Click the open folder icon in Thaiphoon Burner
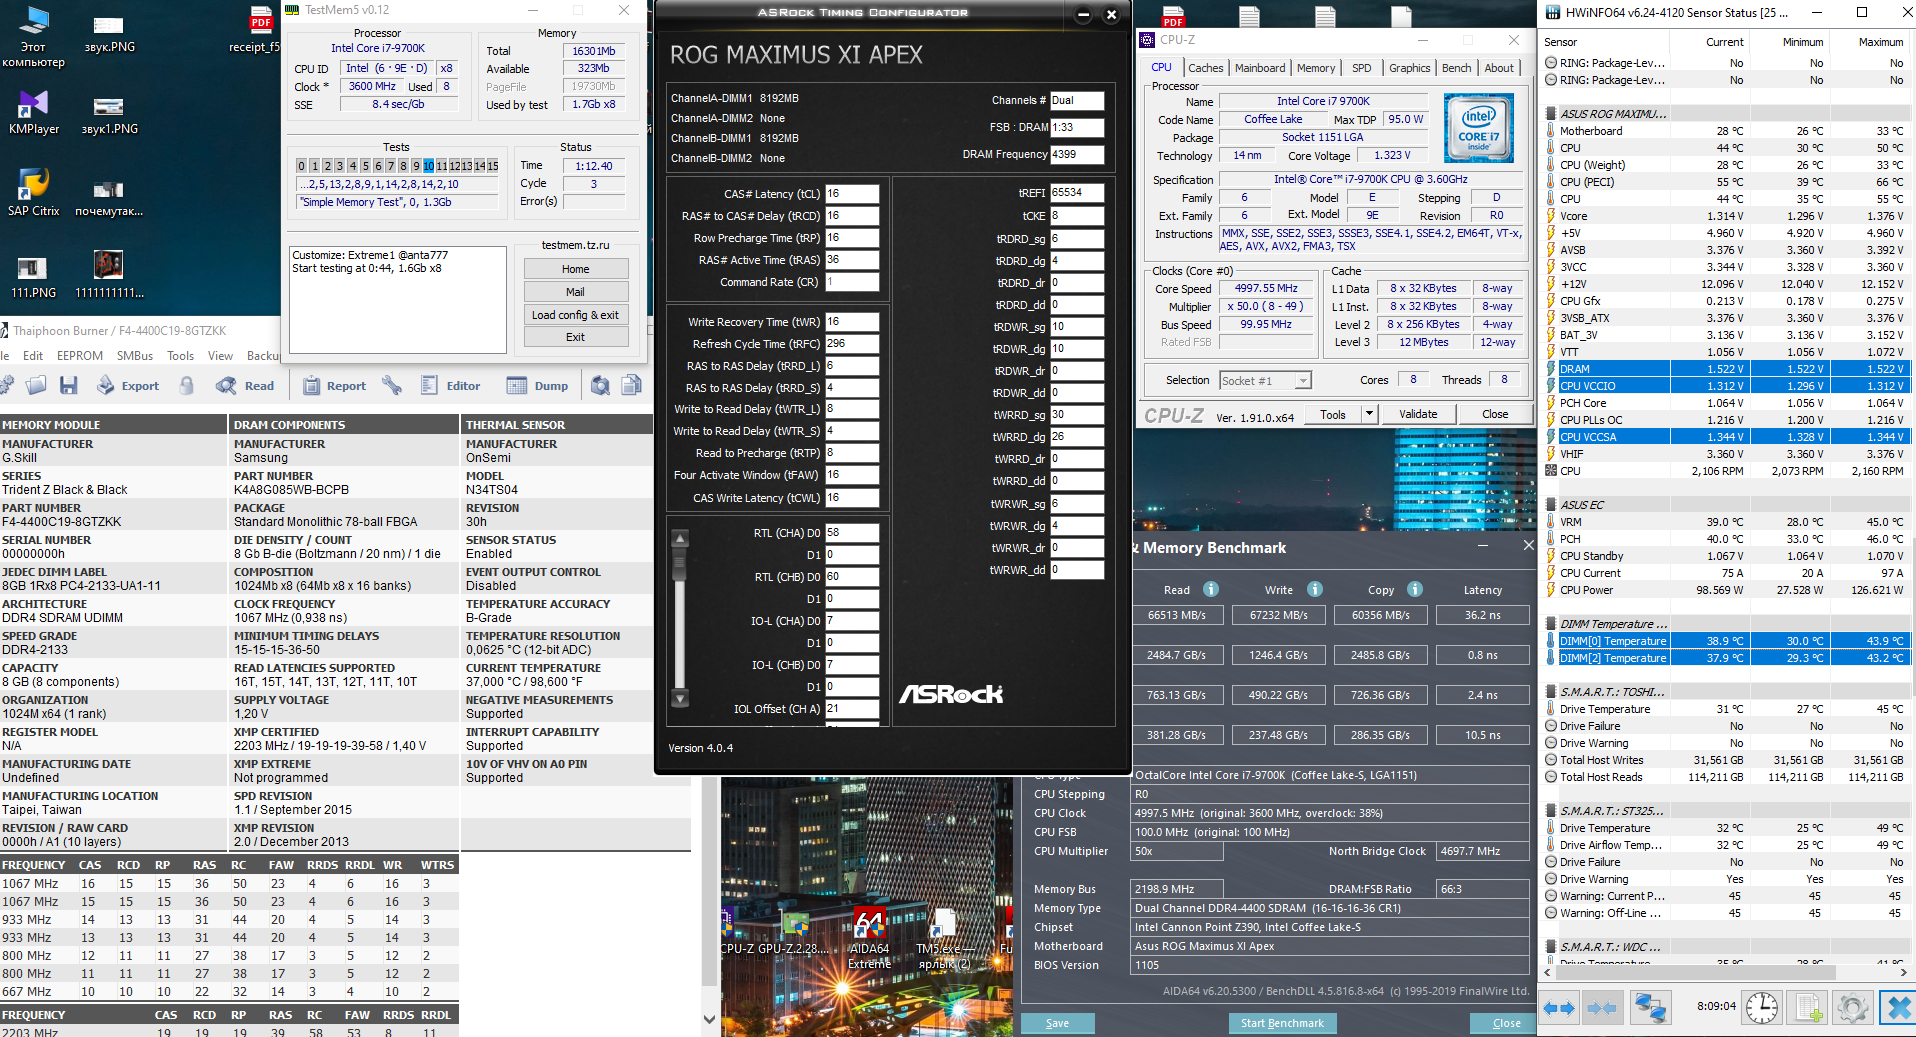Image resolution: width=1916 pixels, height=1037 pixels. click(x=36, y=385)
